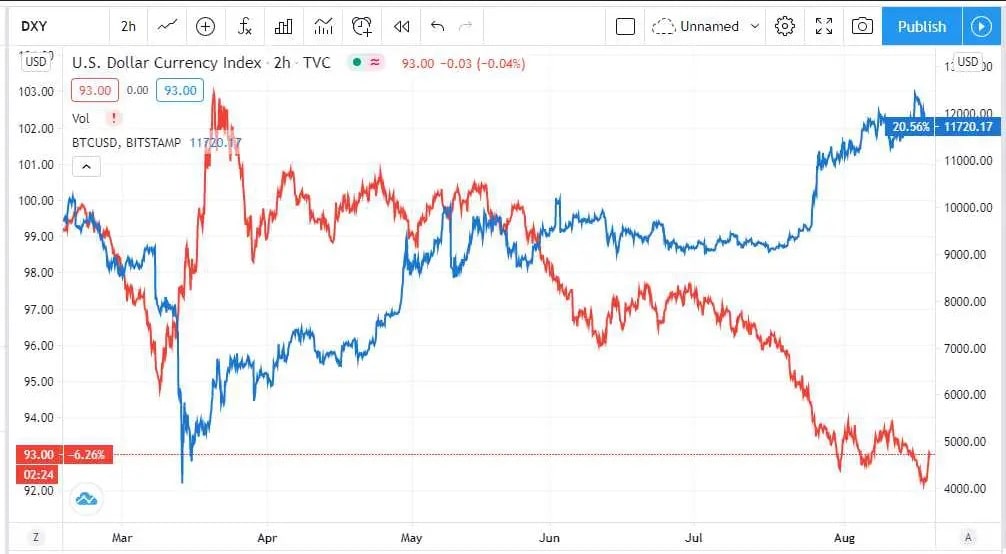Viewport: 1006px width, 554px height.
Task: Toggle auto scale with the A button
Action: pyautogui.click(x=968, y=537)
